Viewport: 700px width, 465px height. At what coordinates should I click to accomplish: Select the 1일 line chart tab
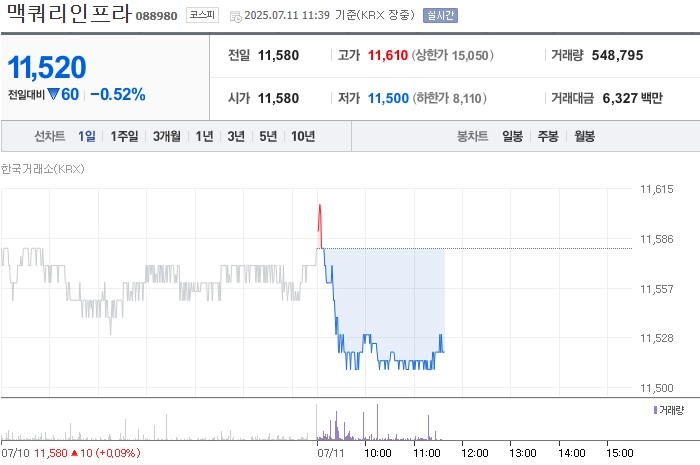(87, 136)
